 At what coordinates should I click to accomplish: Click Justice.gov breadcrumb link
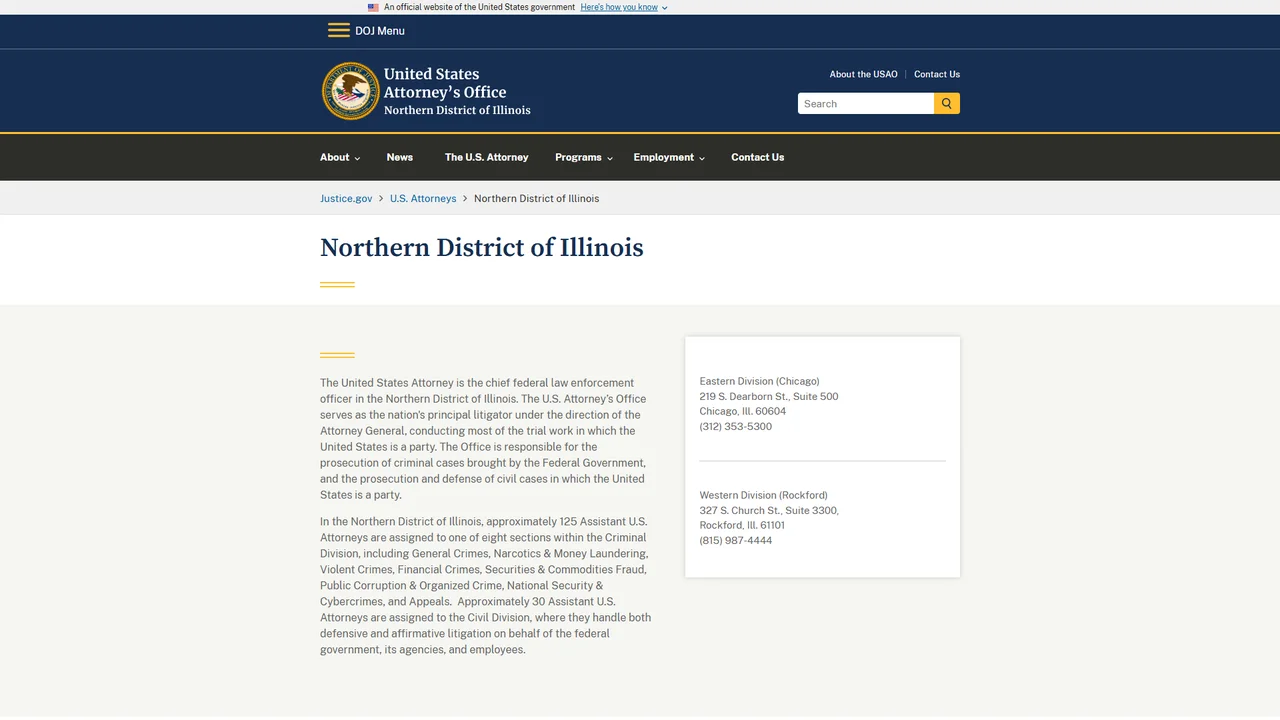tap(346, 198)
